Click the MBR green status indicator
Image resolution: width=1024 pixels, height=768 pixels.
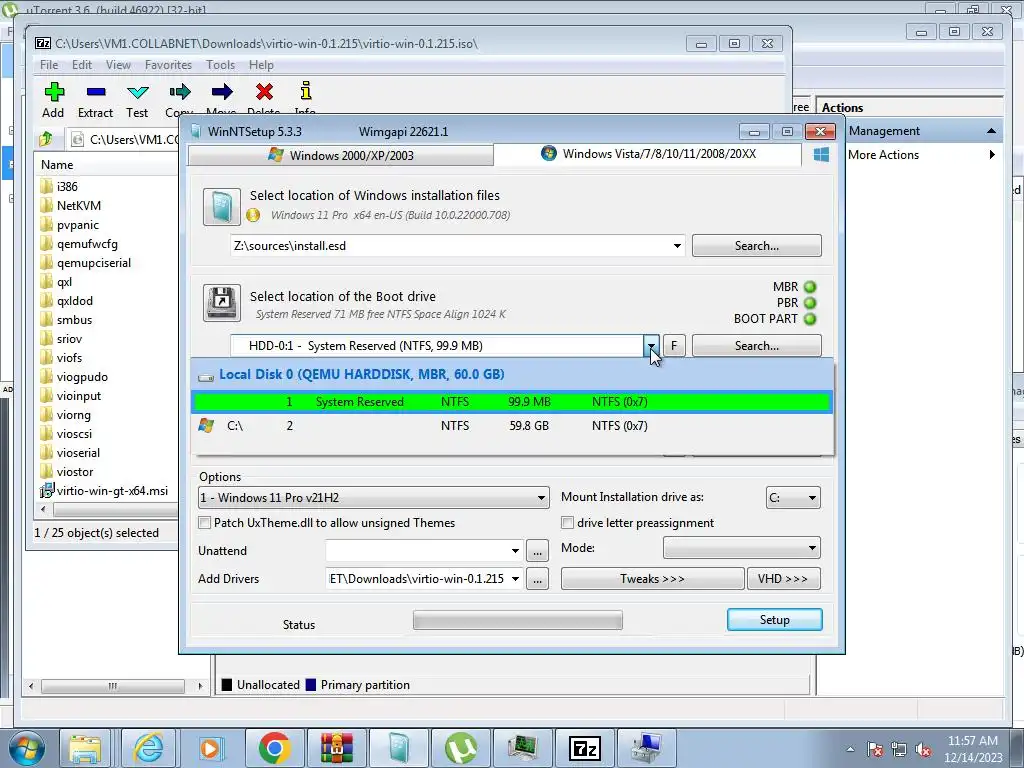(x=810, y=287)
